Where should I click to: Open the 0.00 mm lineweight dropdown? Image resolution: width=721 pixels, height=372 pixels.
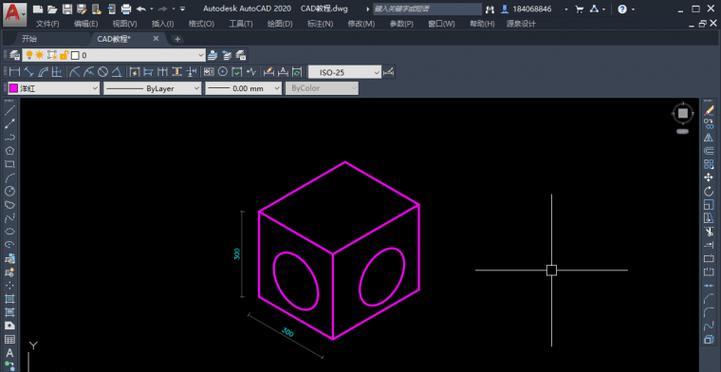point(243,88)
